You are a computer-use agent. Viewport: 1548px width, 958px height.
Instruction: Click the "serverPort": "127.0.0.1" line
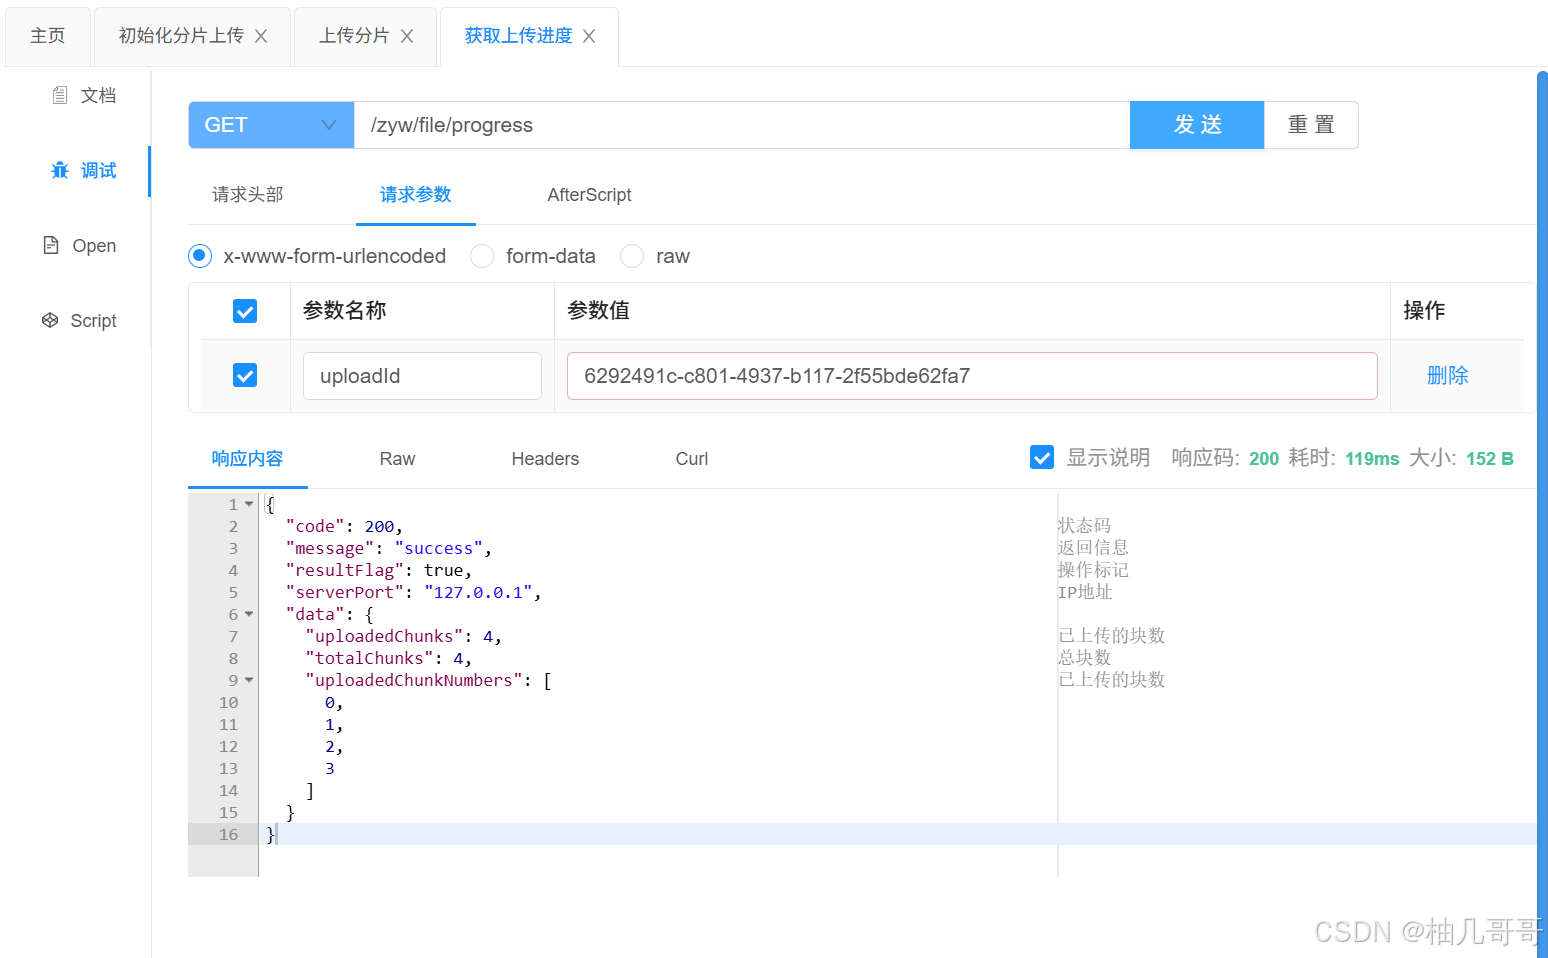pyautogui.click(x=413, y=592)
